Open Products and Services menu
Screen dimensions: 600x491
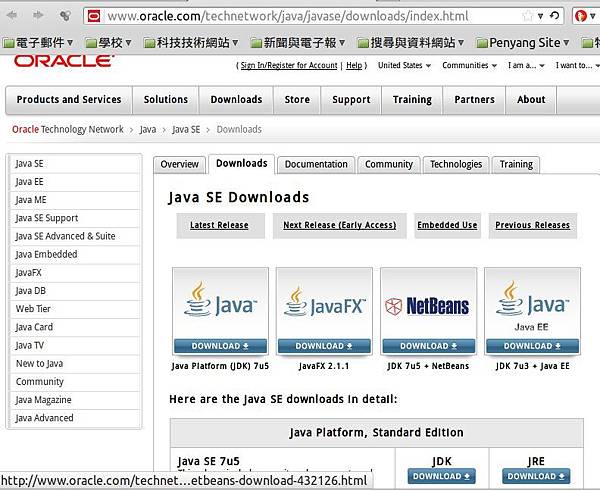69,100
